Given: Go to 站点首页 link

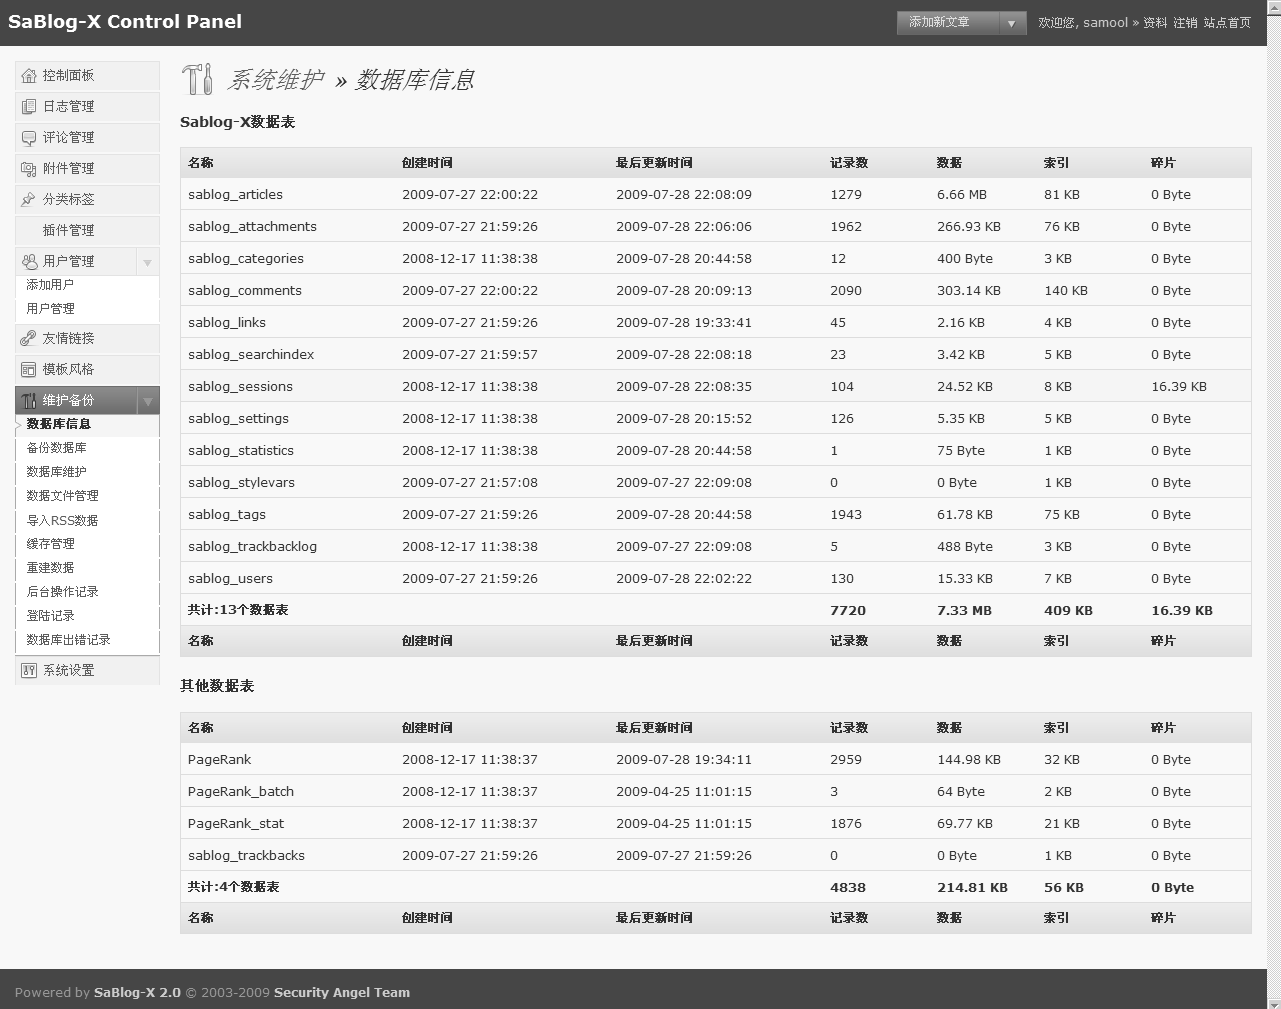Looking at the screenshot, I should 1227,23.
